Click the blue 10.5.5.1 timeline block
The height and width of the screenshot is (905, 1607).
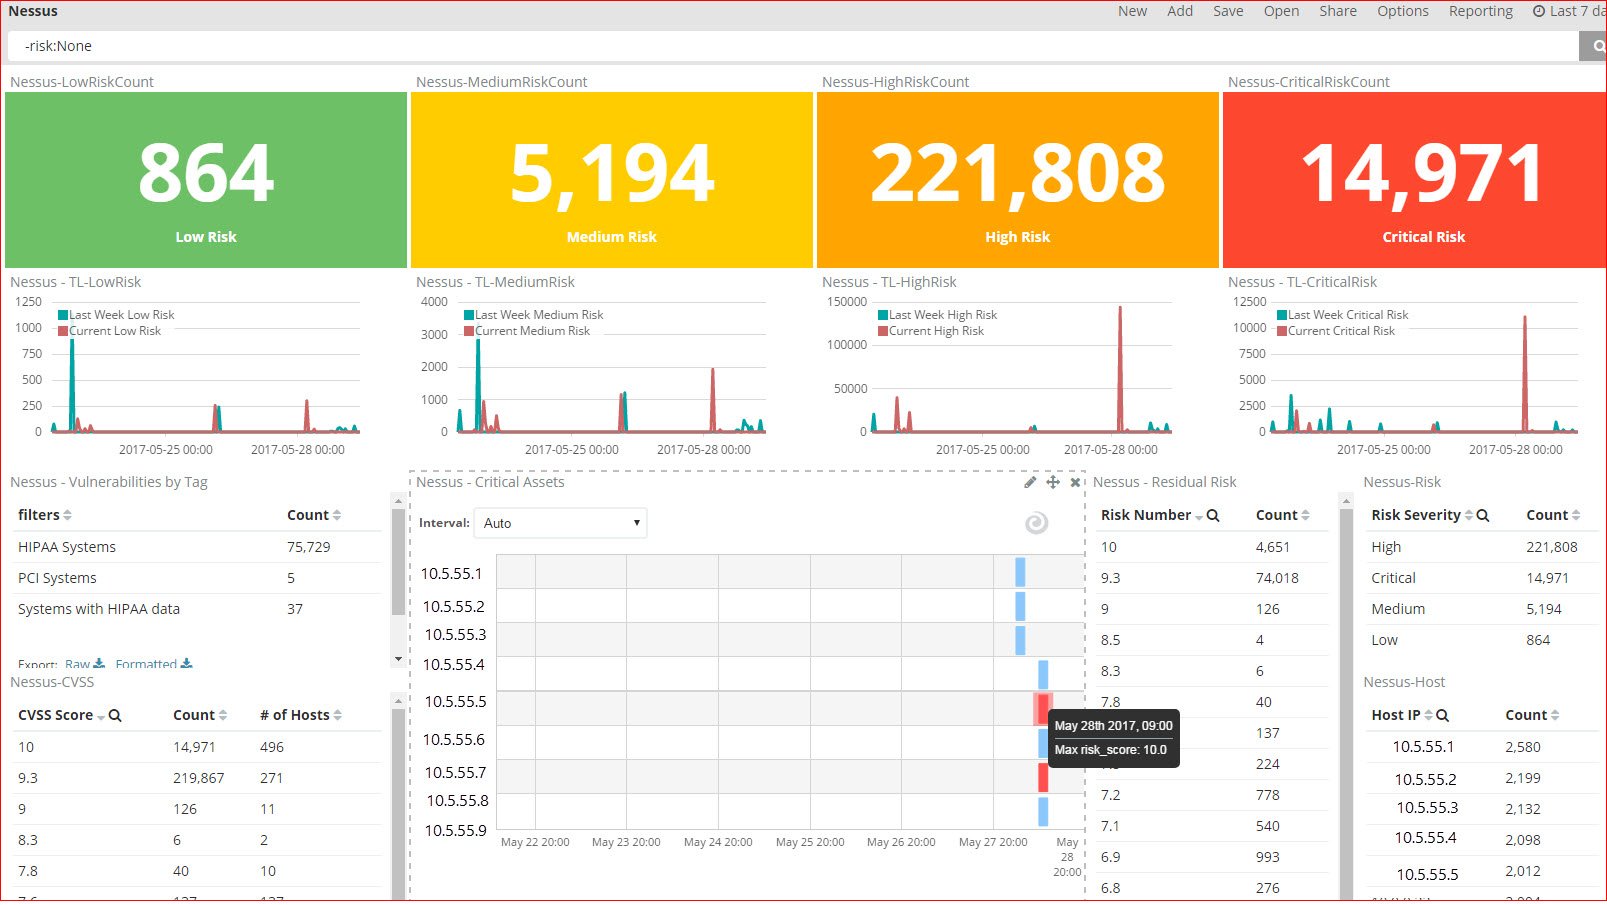[1020, 572]
